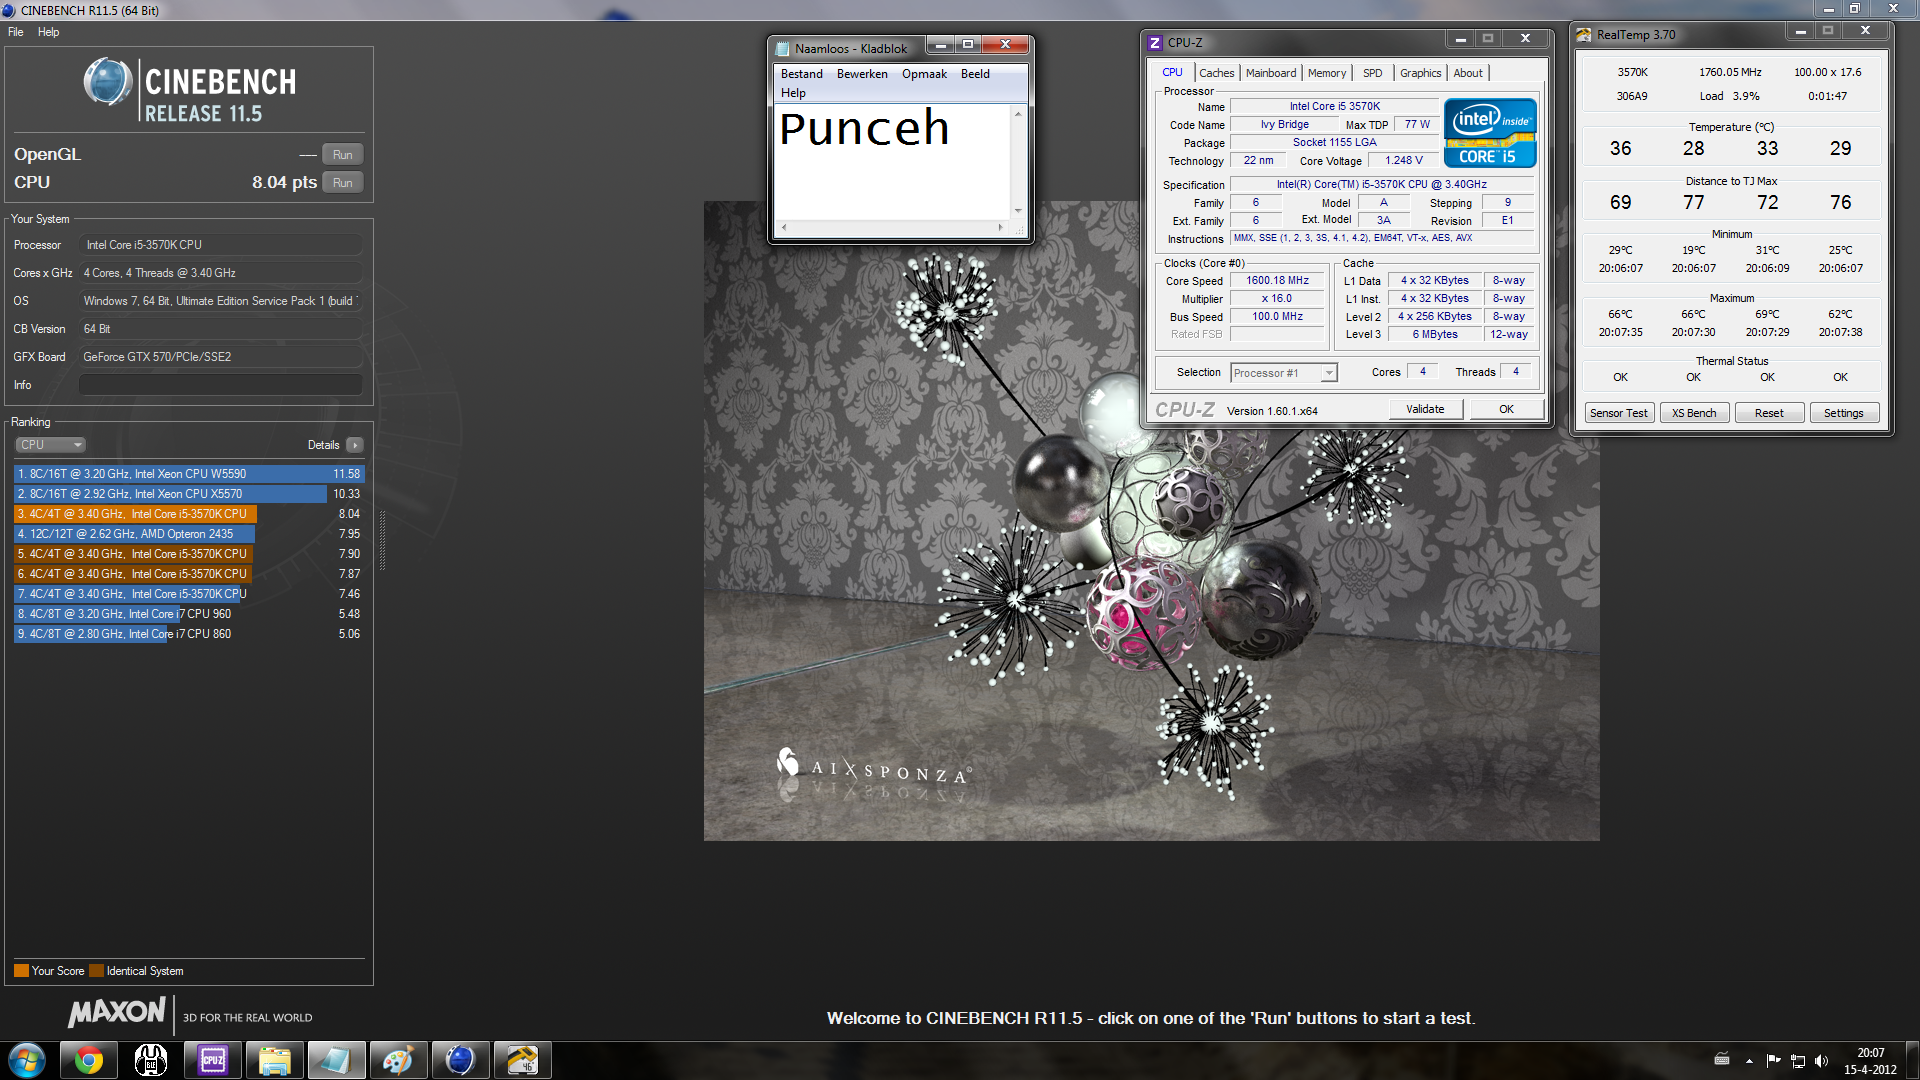The image size is (1920, 1080).
Task: Open Notepad's Bestand menu
Action: (x=801, y=74)
